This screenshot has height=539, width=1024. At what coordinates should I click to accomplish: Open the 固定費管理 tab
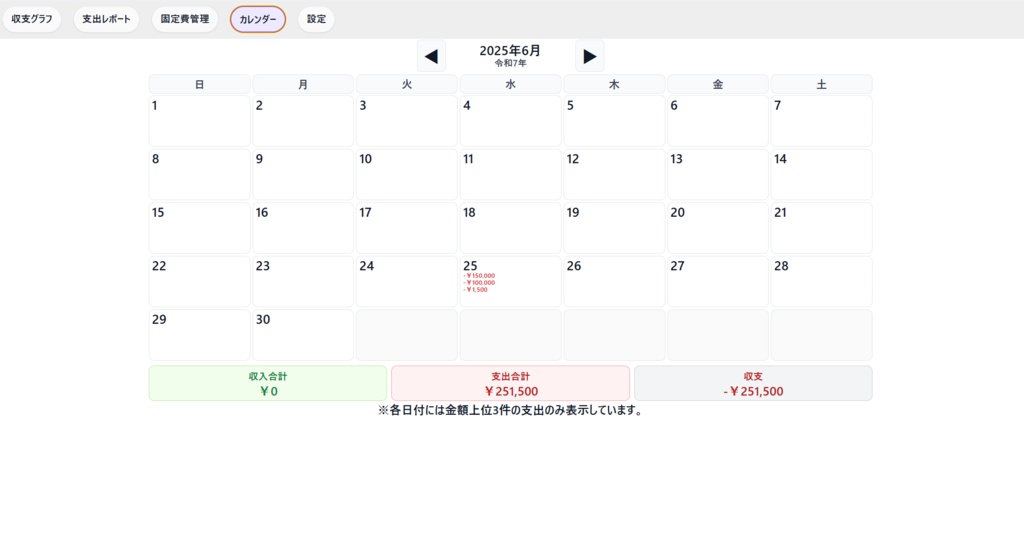[x=185, y=19]
